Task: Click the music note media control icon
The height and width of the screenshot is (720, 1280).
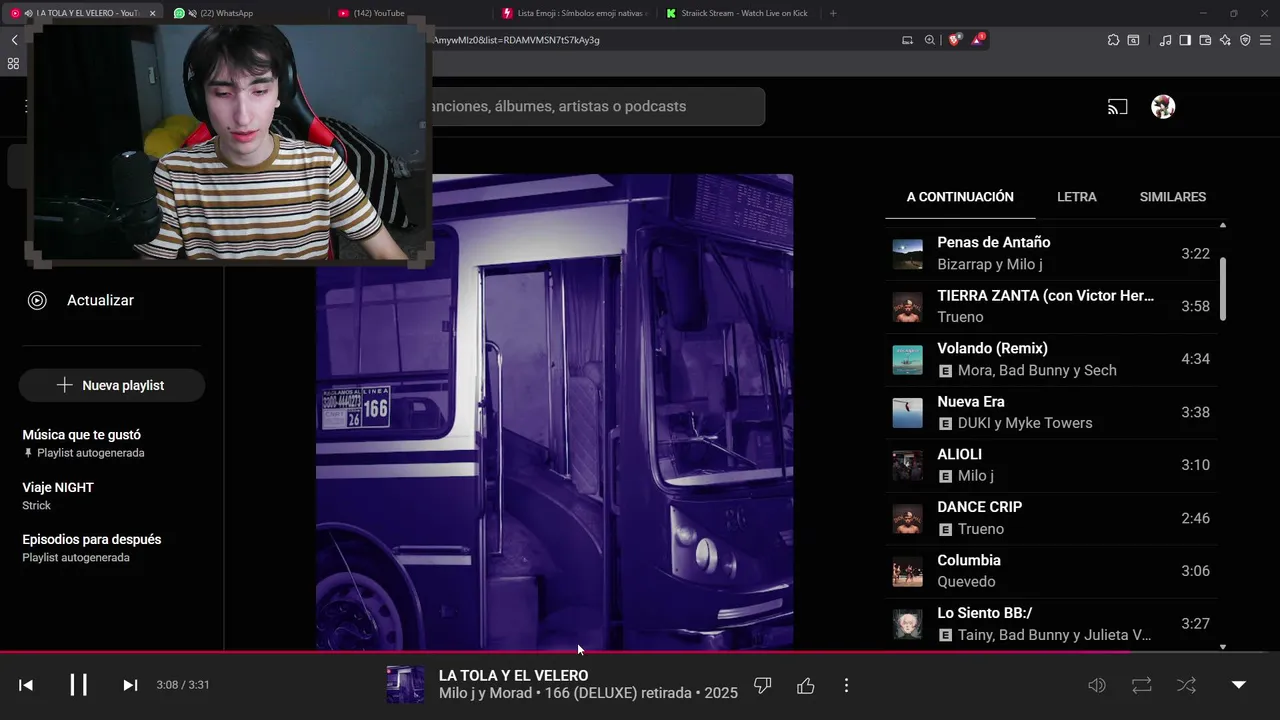Action: [x=1165, y=40]
